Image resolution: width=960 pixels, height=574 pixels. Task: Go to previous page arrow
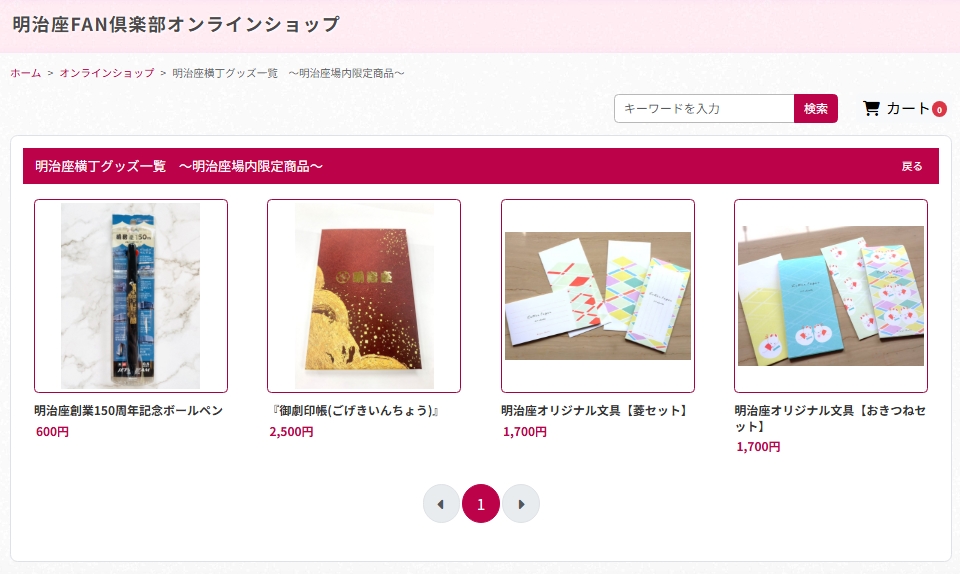click(x=441, y=504)
